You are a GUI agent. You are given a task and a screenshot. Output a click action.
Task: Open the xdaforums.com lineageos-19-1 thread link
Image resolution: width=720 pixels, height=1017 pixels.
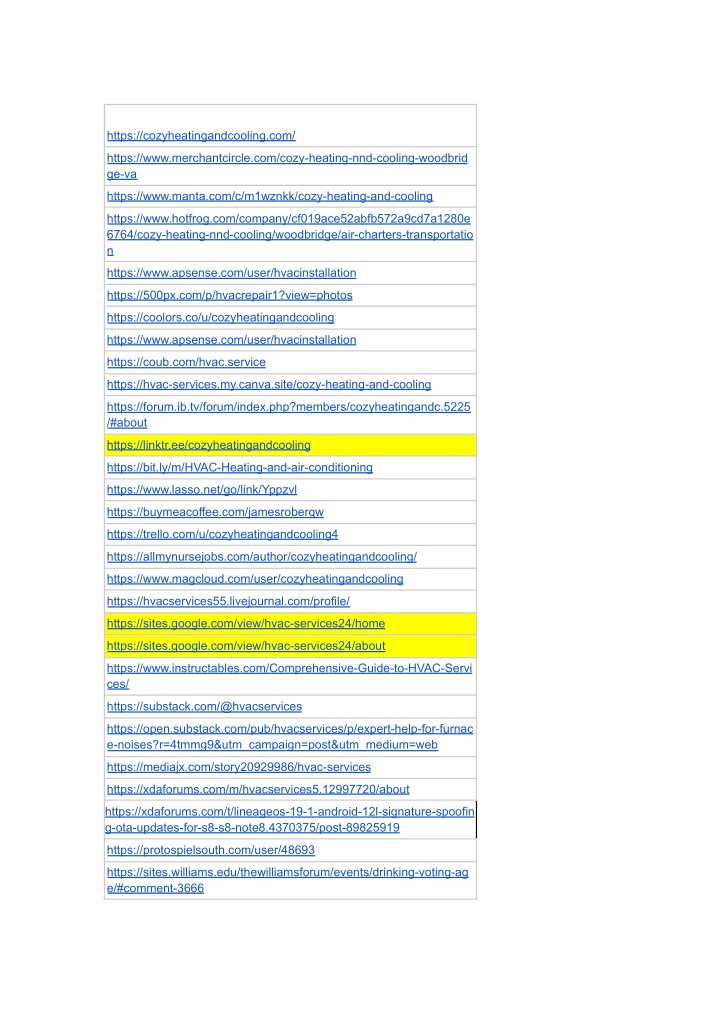click(x=289, y=820)
